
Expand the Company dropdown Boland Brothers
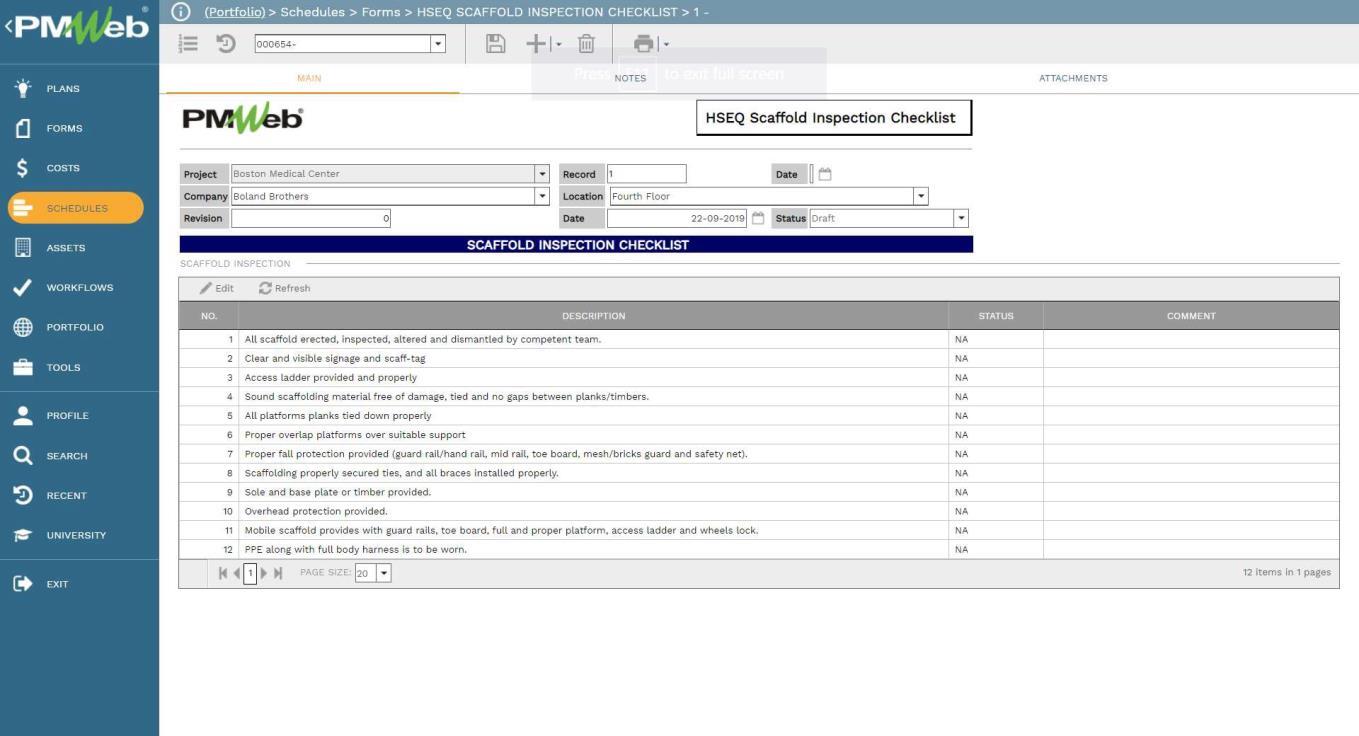(x=542, y=196)
